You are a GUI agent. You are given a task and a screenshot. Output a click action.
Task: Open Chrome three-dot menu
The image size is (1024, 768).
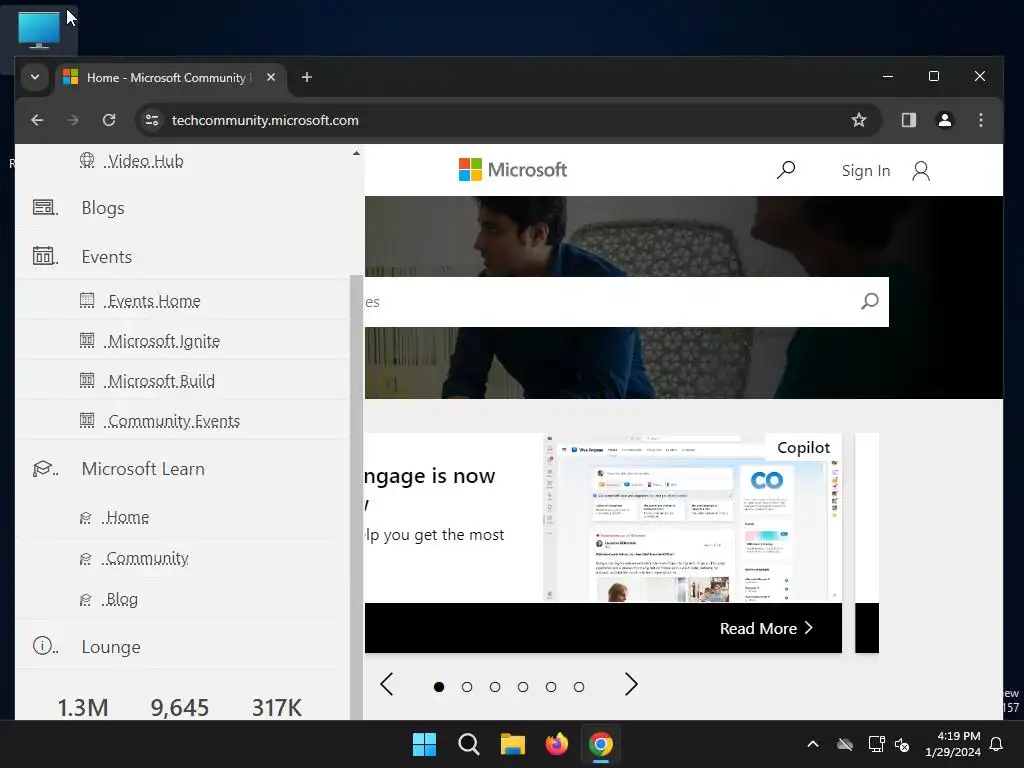tap(980, 120)
